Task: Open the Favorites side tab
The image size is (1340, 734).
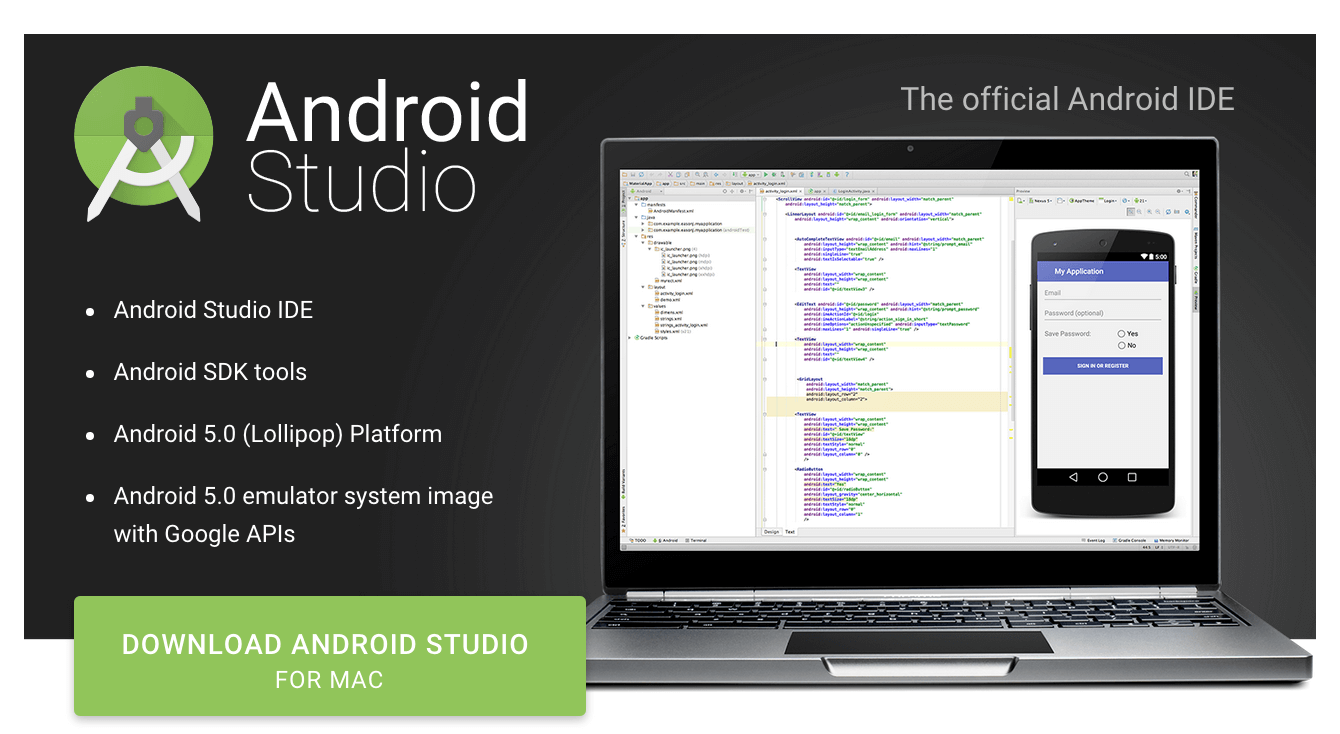Action: (623, 519)
